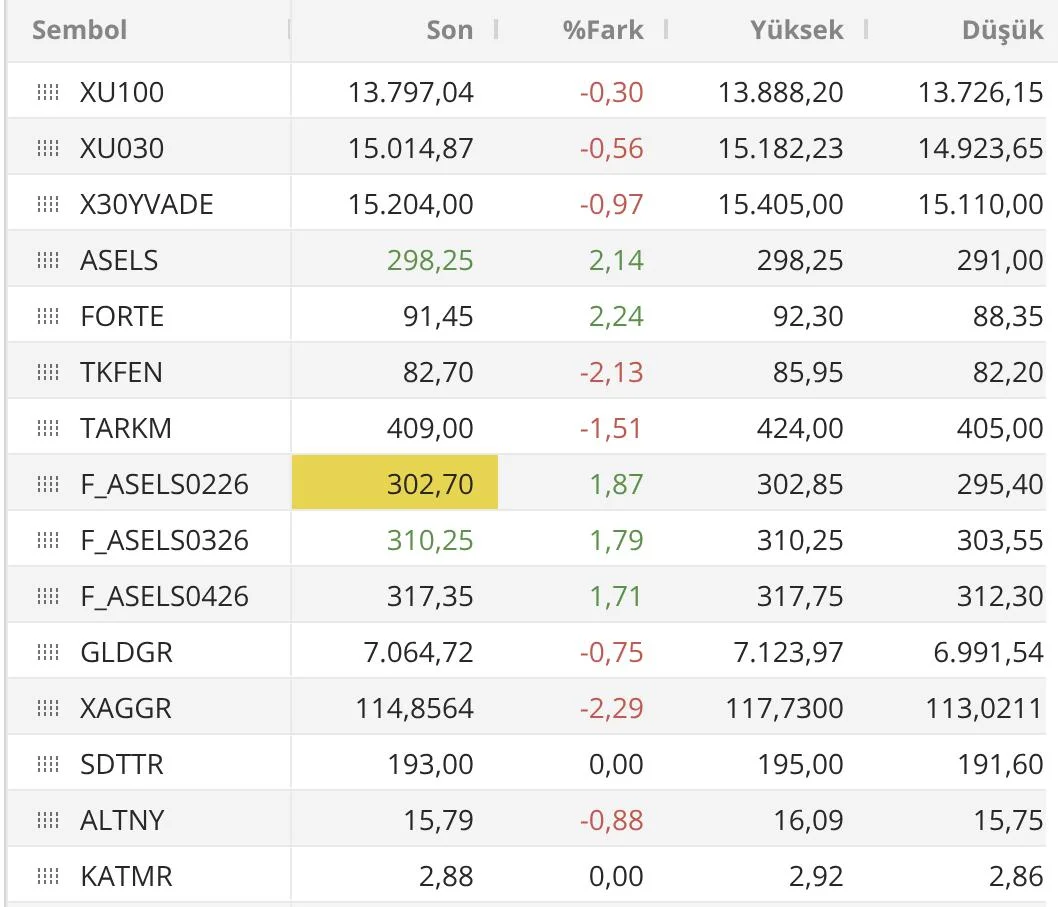Image resolution: width=1058 pixels, height=907 pixels.
Task: Click the %Fark column header
Action: (603, 30)
